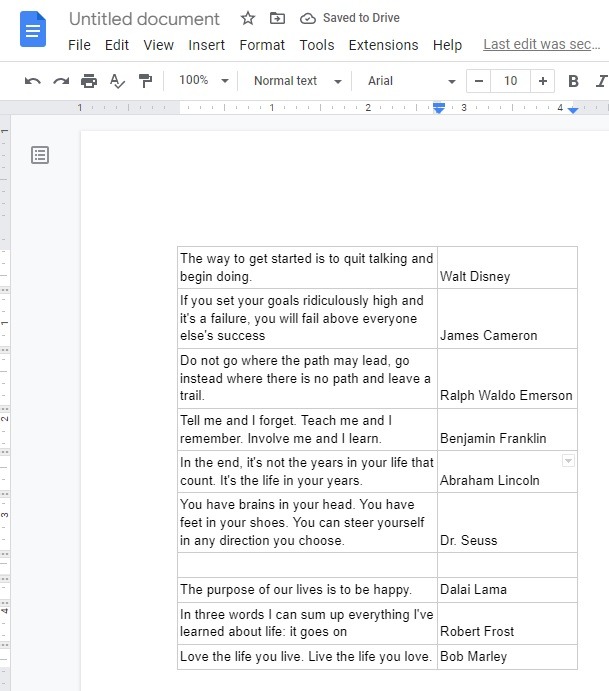609x691 pixels.
Task: Open the Format menu
Action: point(262,45)
